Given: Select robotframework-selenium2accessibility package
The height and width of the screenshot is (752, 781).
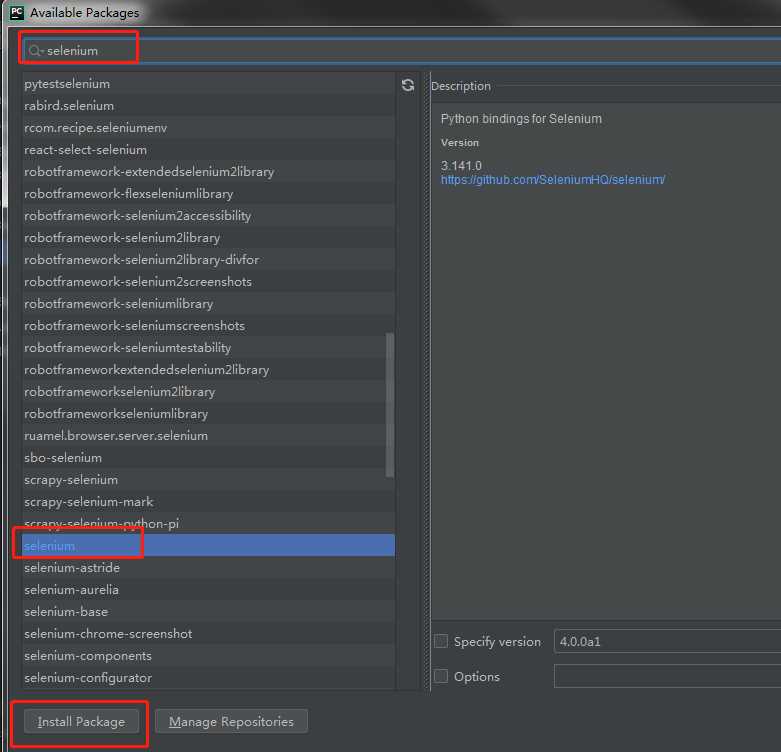Looking at the screenshot, I should 209,216.
